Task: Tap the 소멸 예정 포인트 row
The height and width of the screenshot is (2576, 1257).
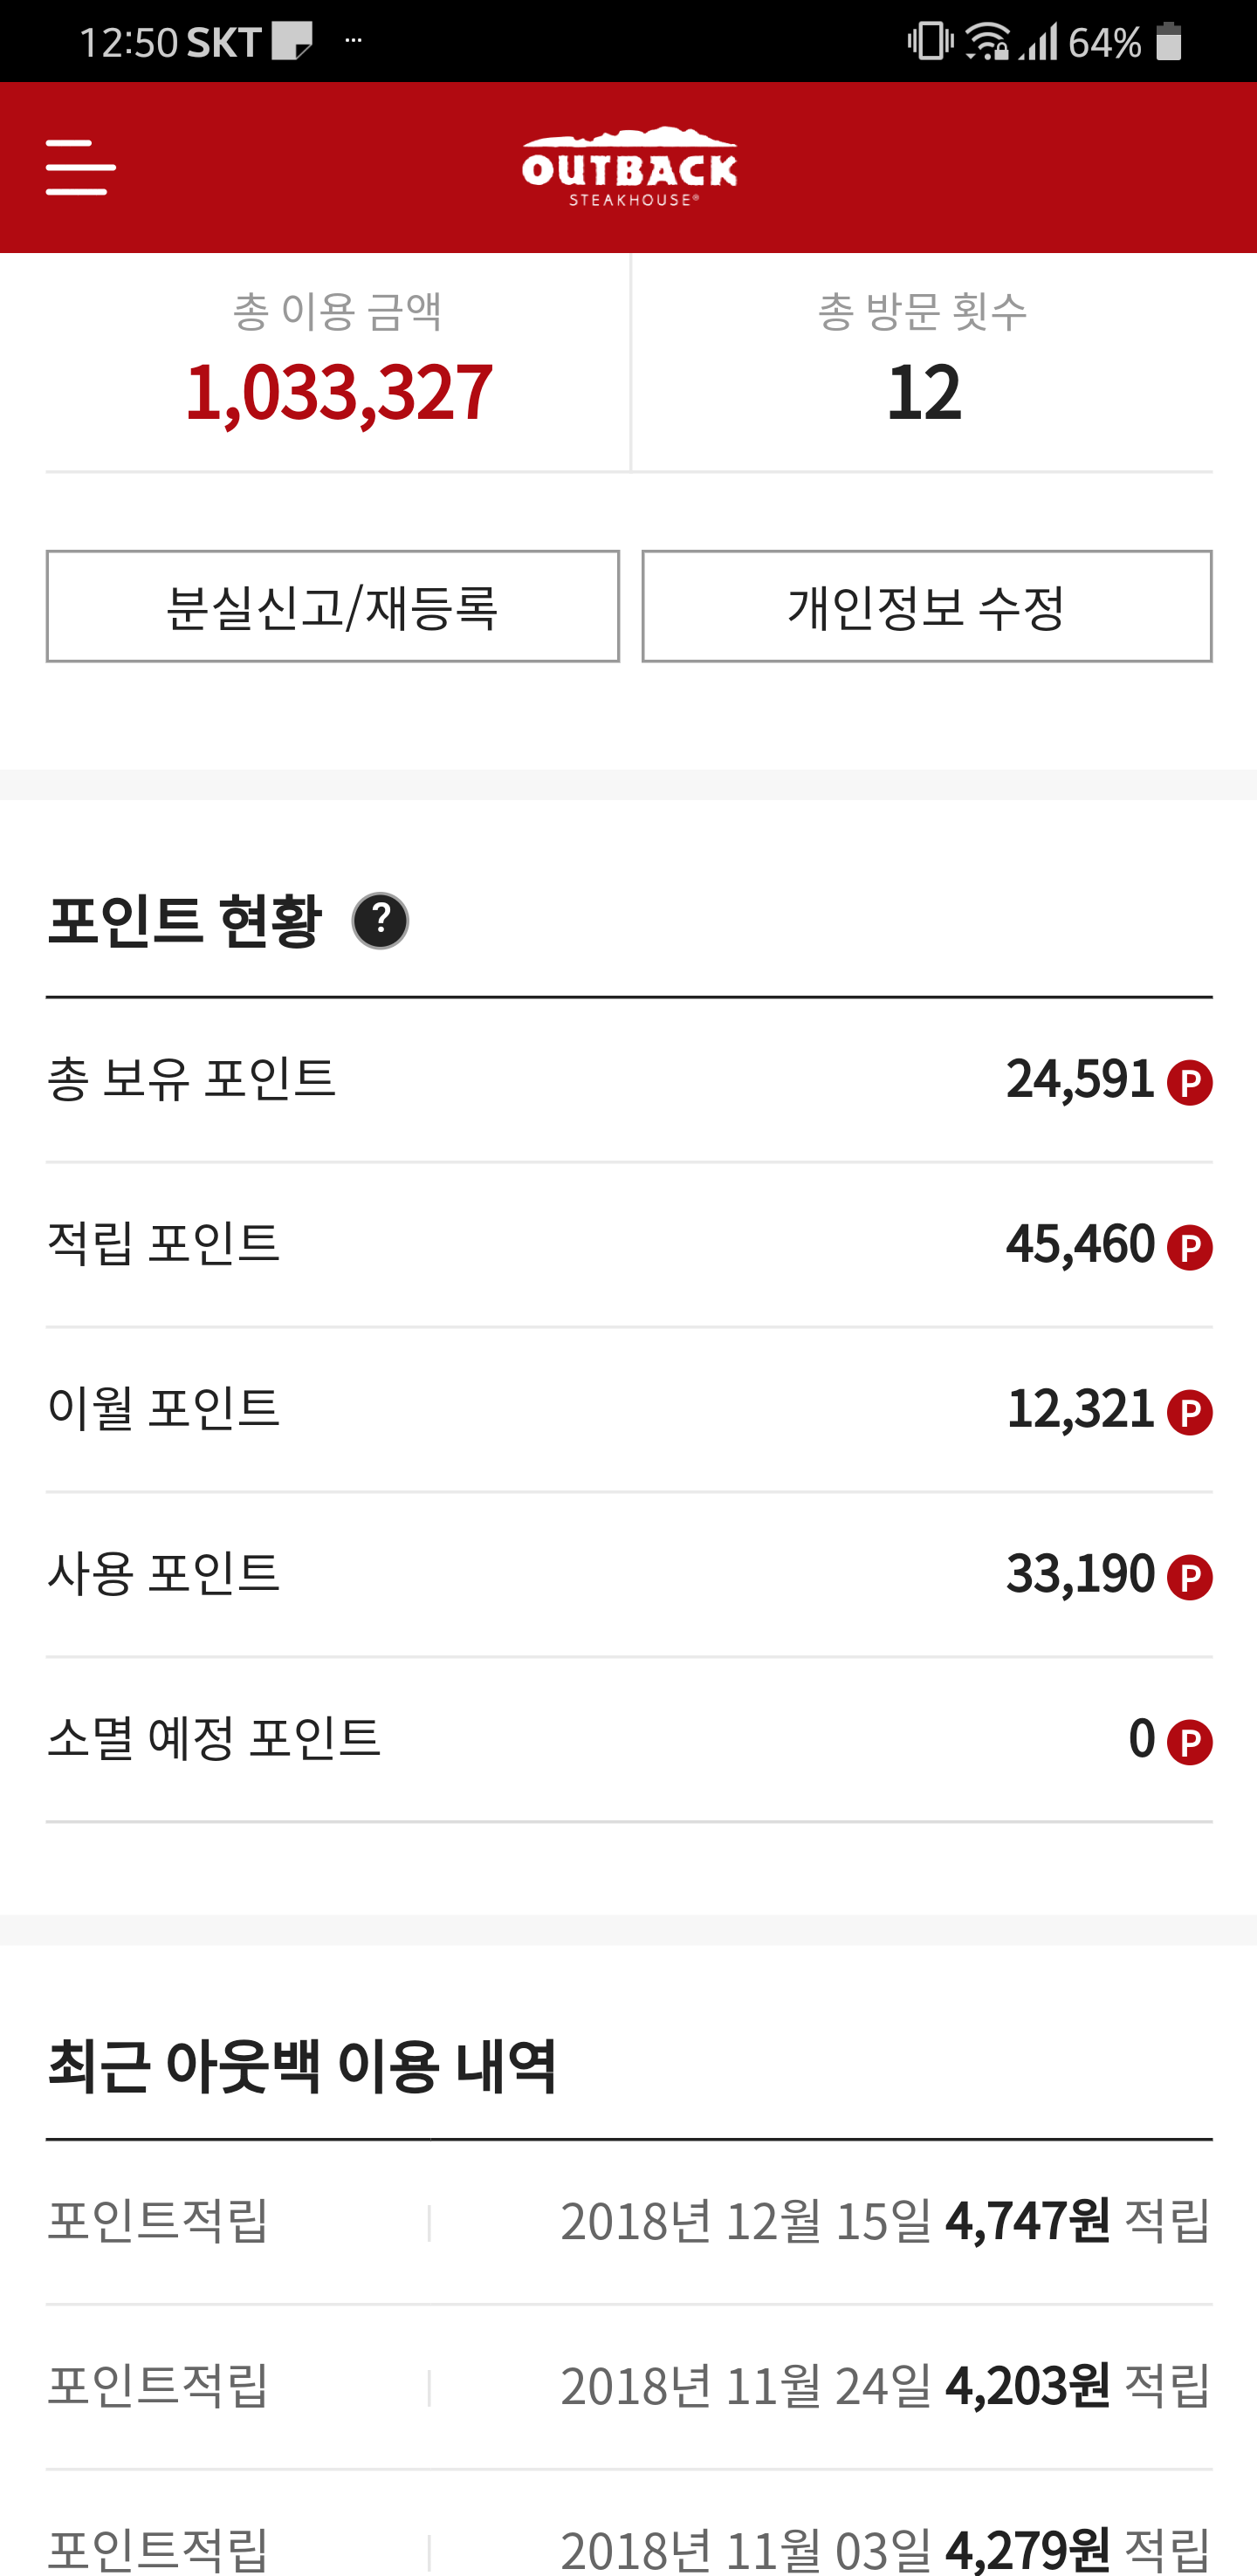Action: (628, 1740)
